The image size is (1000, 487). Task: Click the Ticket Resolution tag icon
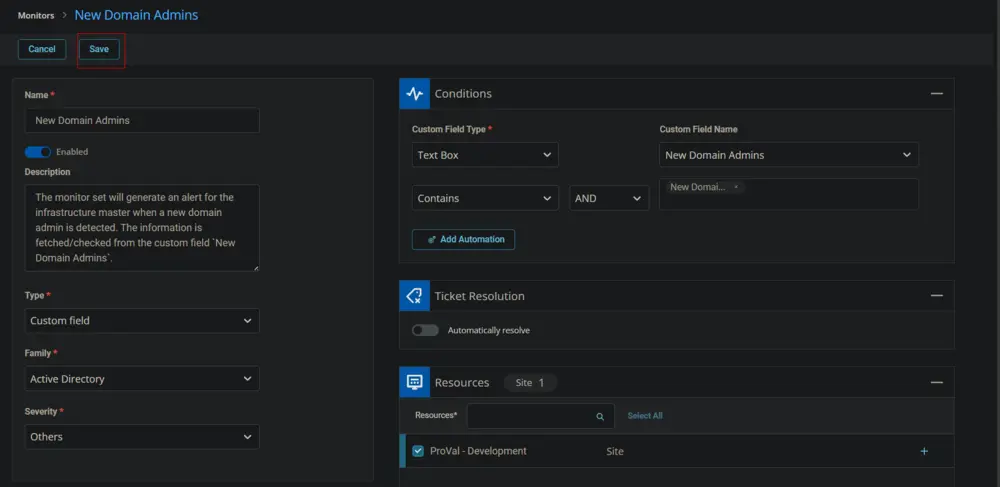[x=415, y=296]
